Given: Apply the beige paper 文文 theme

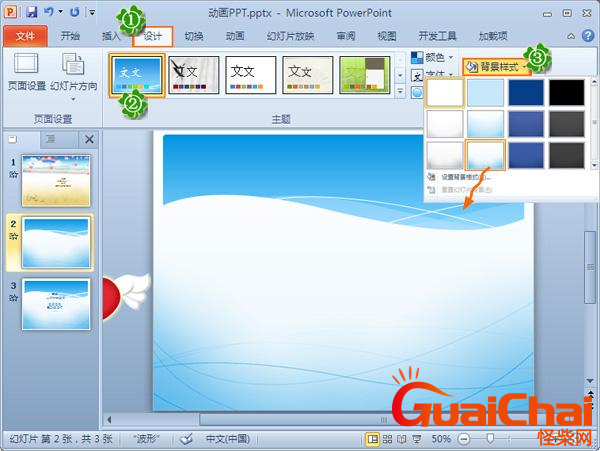Looking at the screenshot, I should (x=308, y=75).
